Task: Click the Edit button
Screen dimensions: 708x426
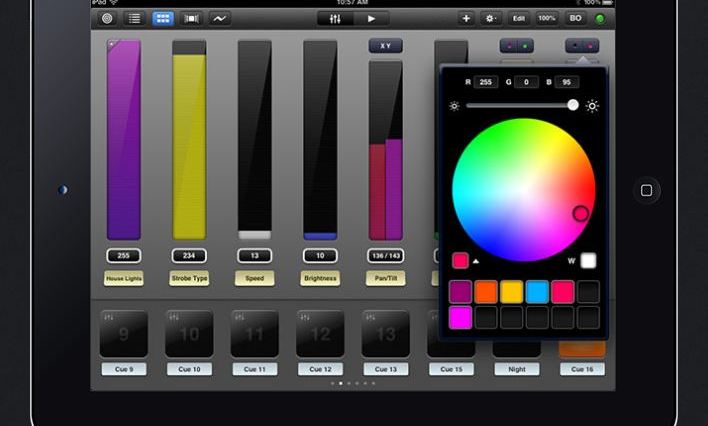Action: click(x=519, y=18)
